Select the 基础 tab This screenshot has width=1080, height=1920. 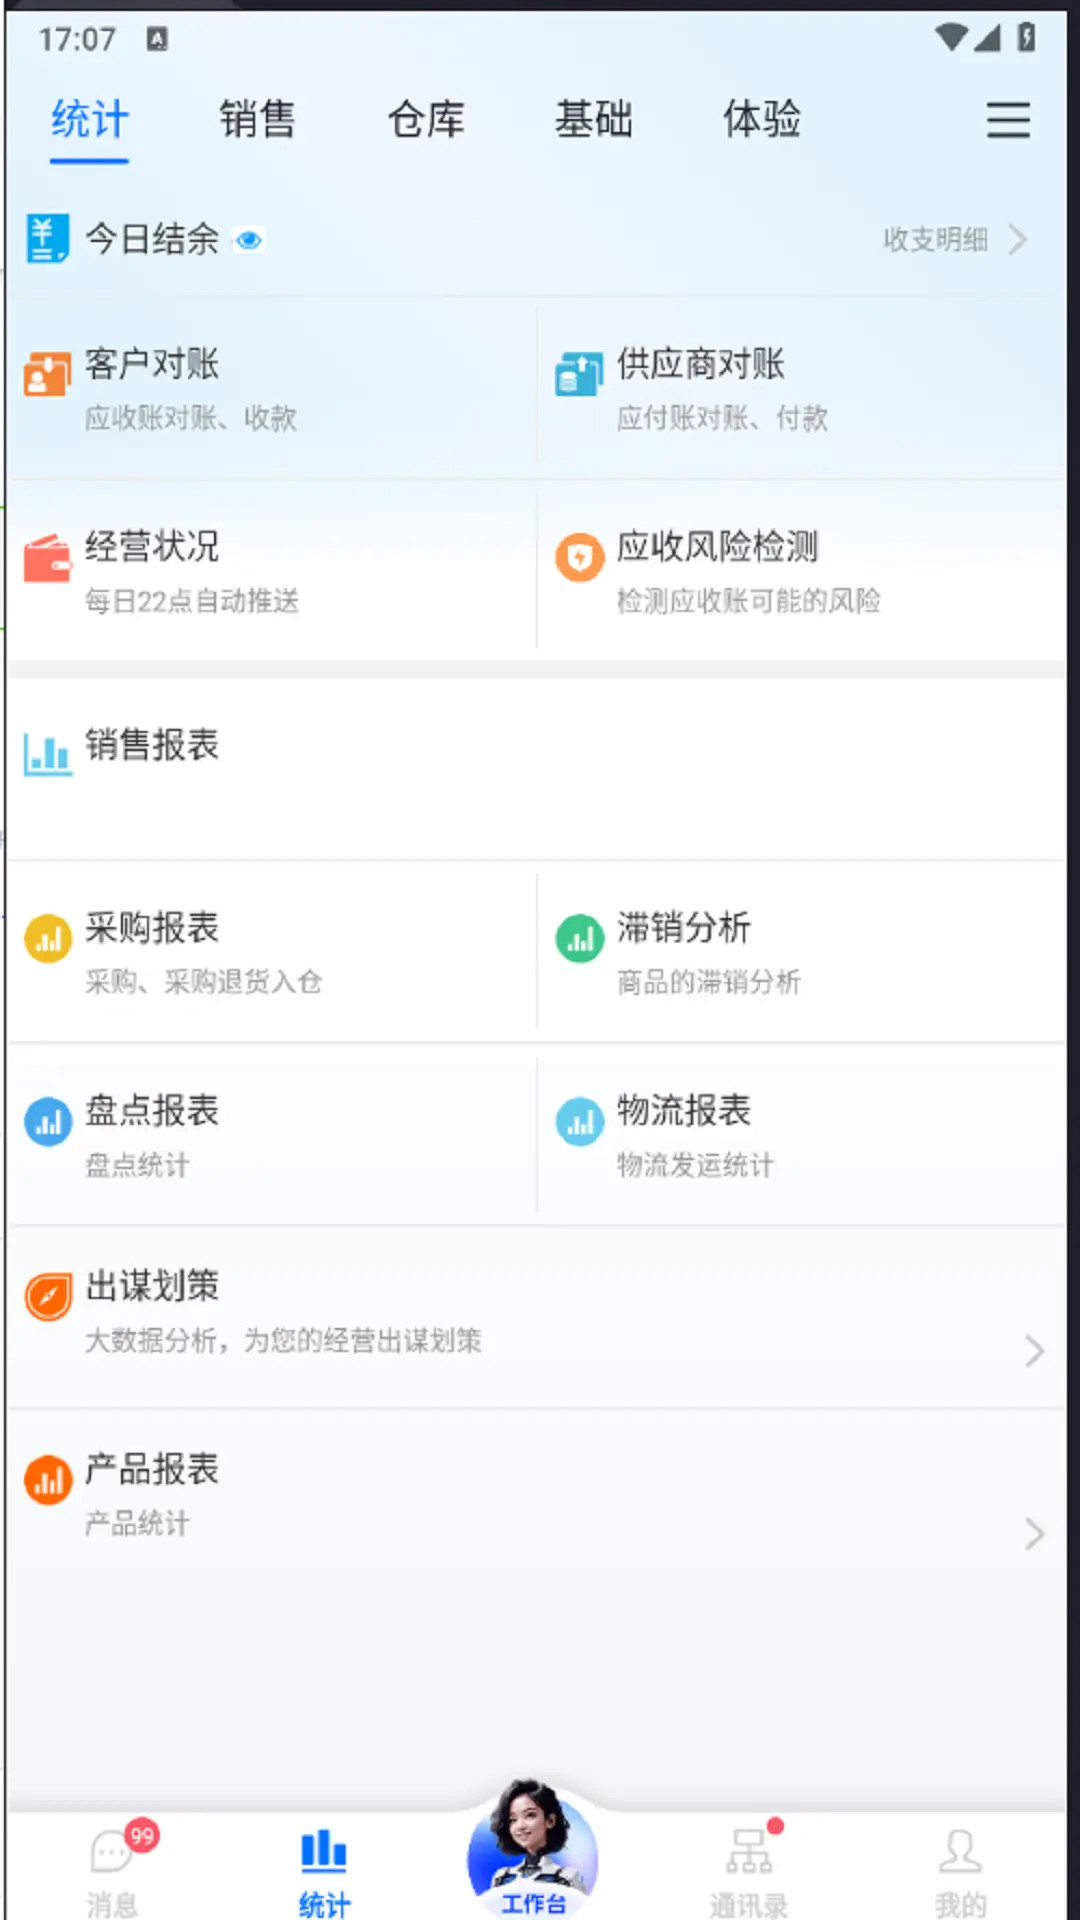[x=594, y=120]
